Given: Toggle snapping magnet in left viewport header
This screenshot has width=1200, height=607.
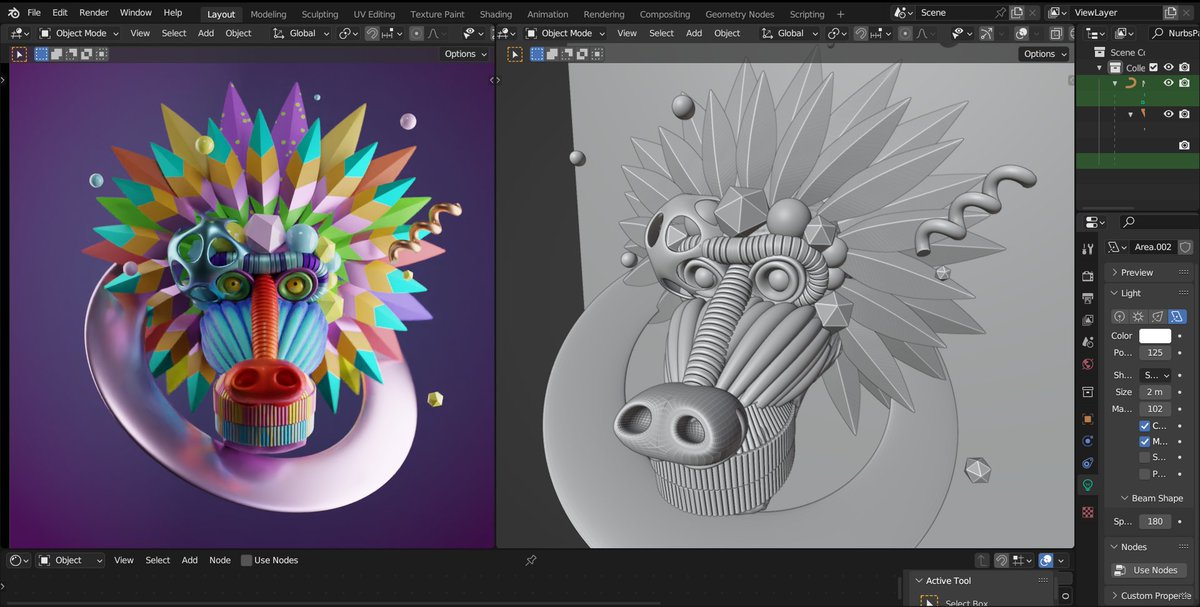Looking at the screenshot, I should tap(372, 33).
